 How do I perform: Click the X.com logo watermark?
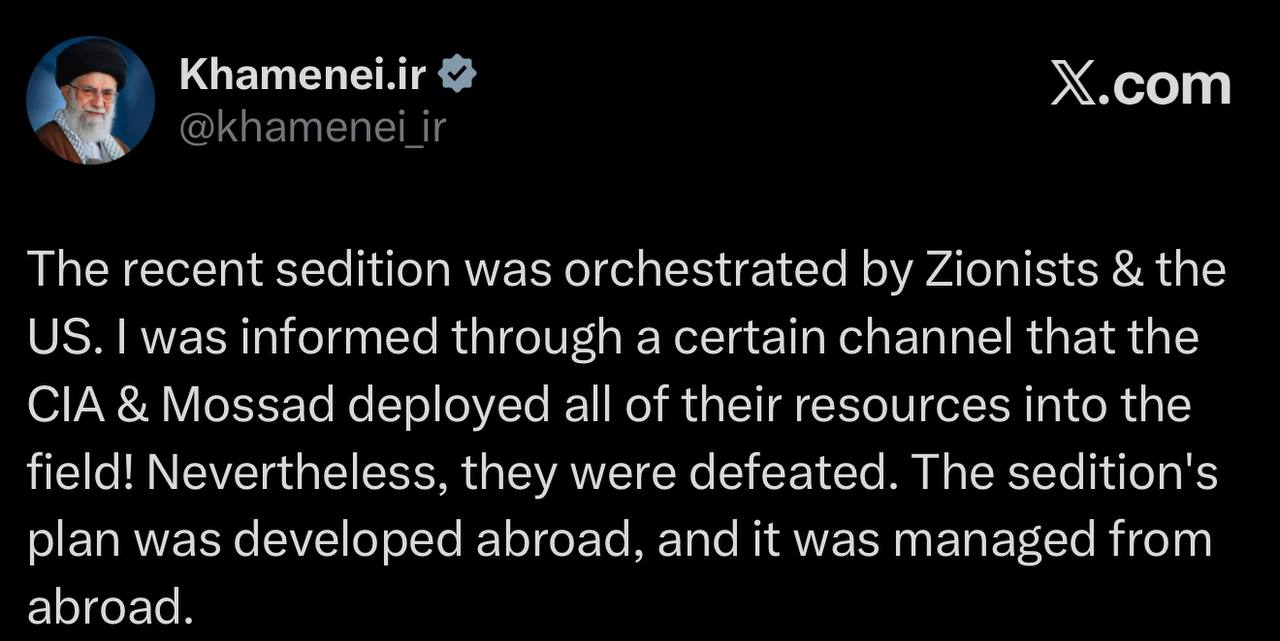tap(1141, 85)
